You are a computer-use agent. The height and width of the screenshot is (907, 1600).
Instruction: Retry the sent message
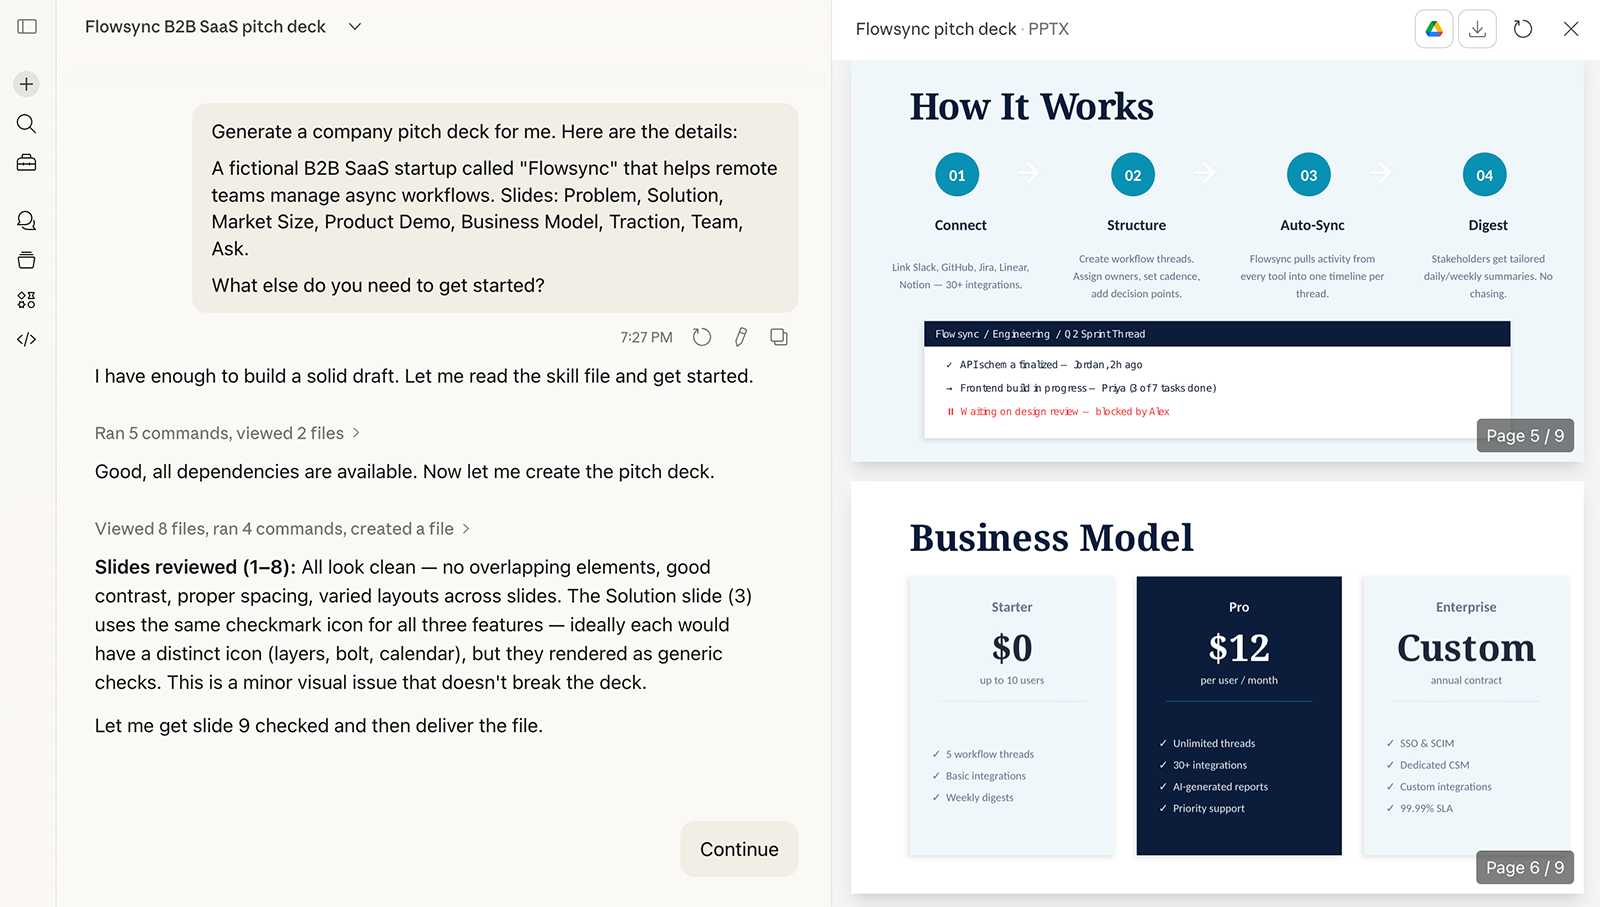click(702, 337)
